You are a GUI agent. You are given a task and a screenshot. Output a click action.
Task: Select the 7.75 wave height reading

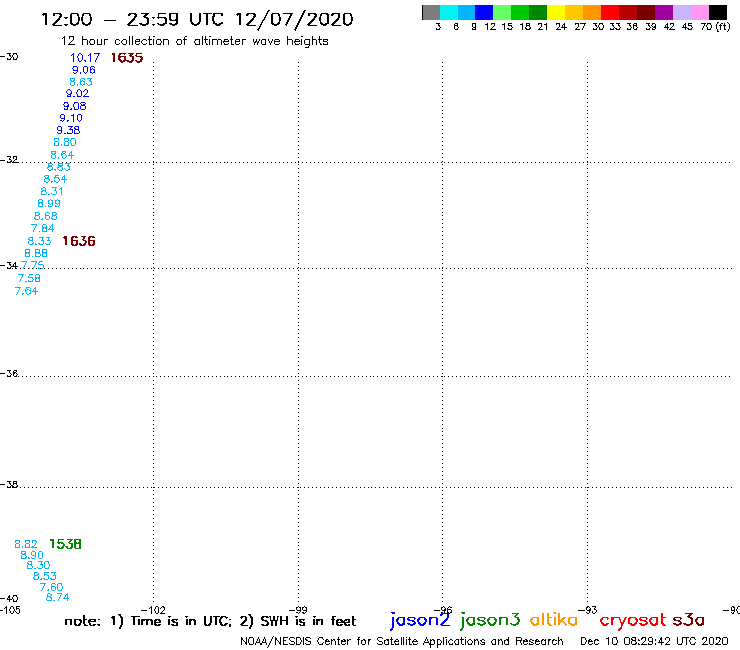tap(33, 265)
